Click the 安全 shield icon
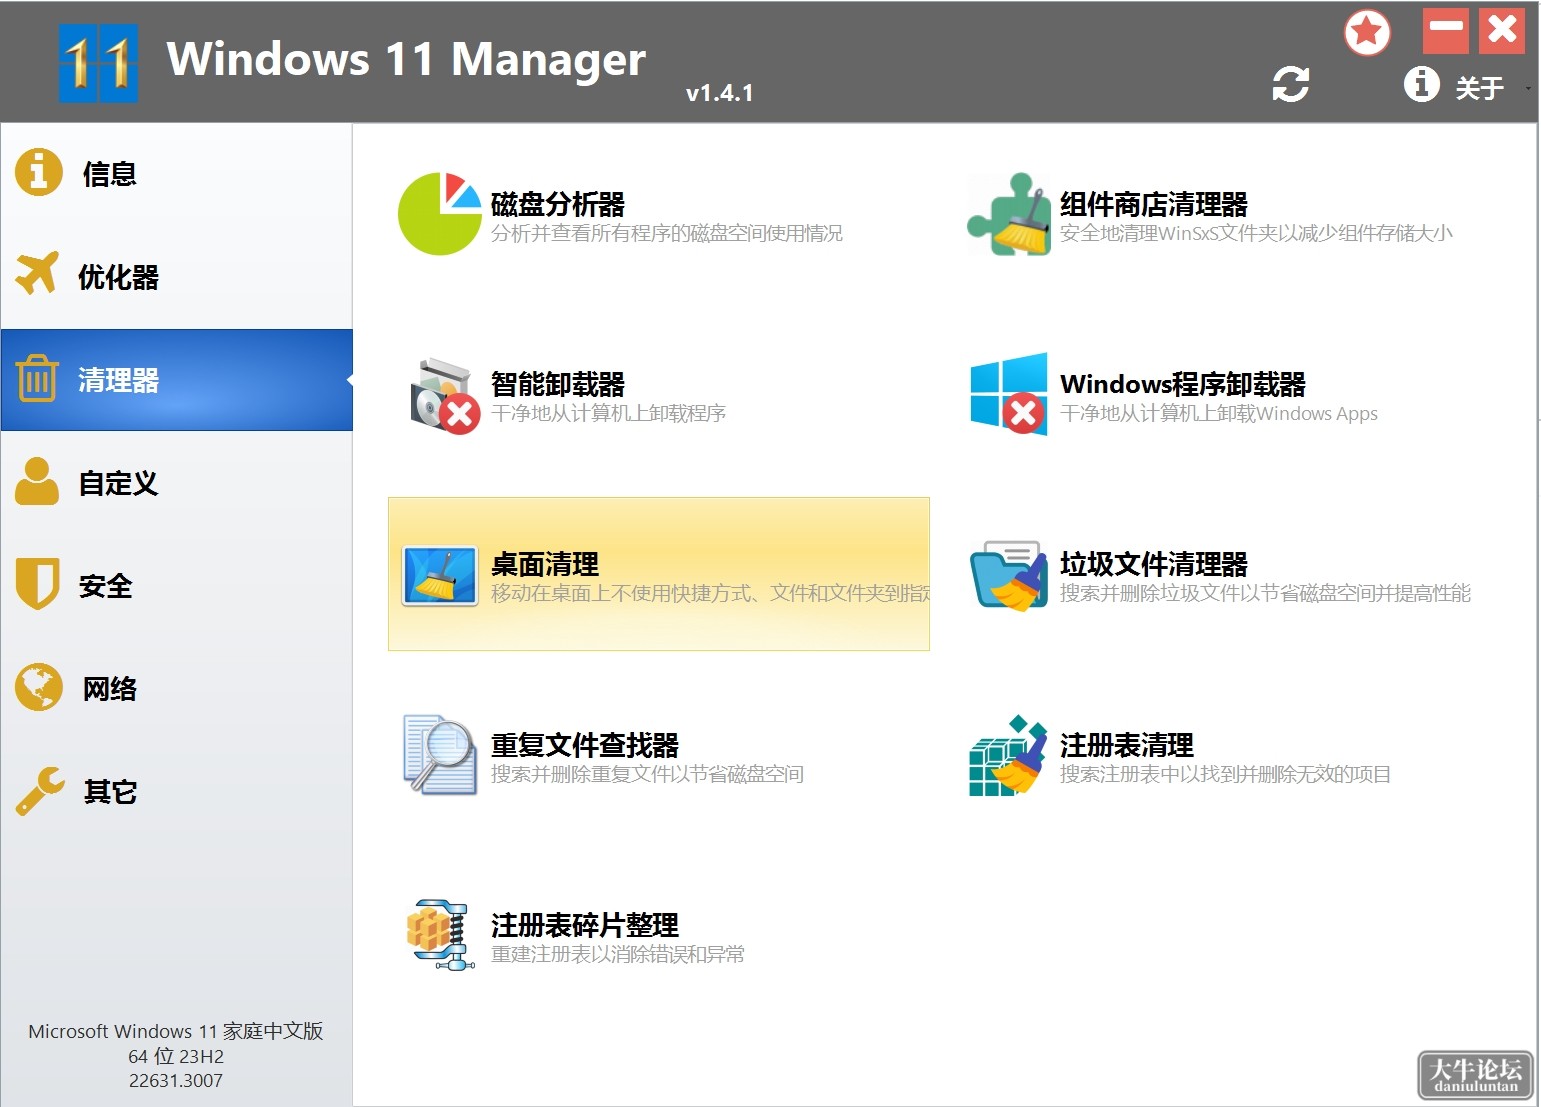The width and height of the screenshot is (1541, 1107). pyautogui.click(x=38, y=583)
